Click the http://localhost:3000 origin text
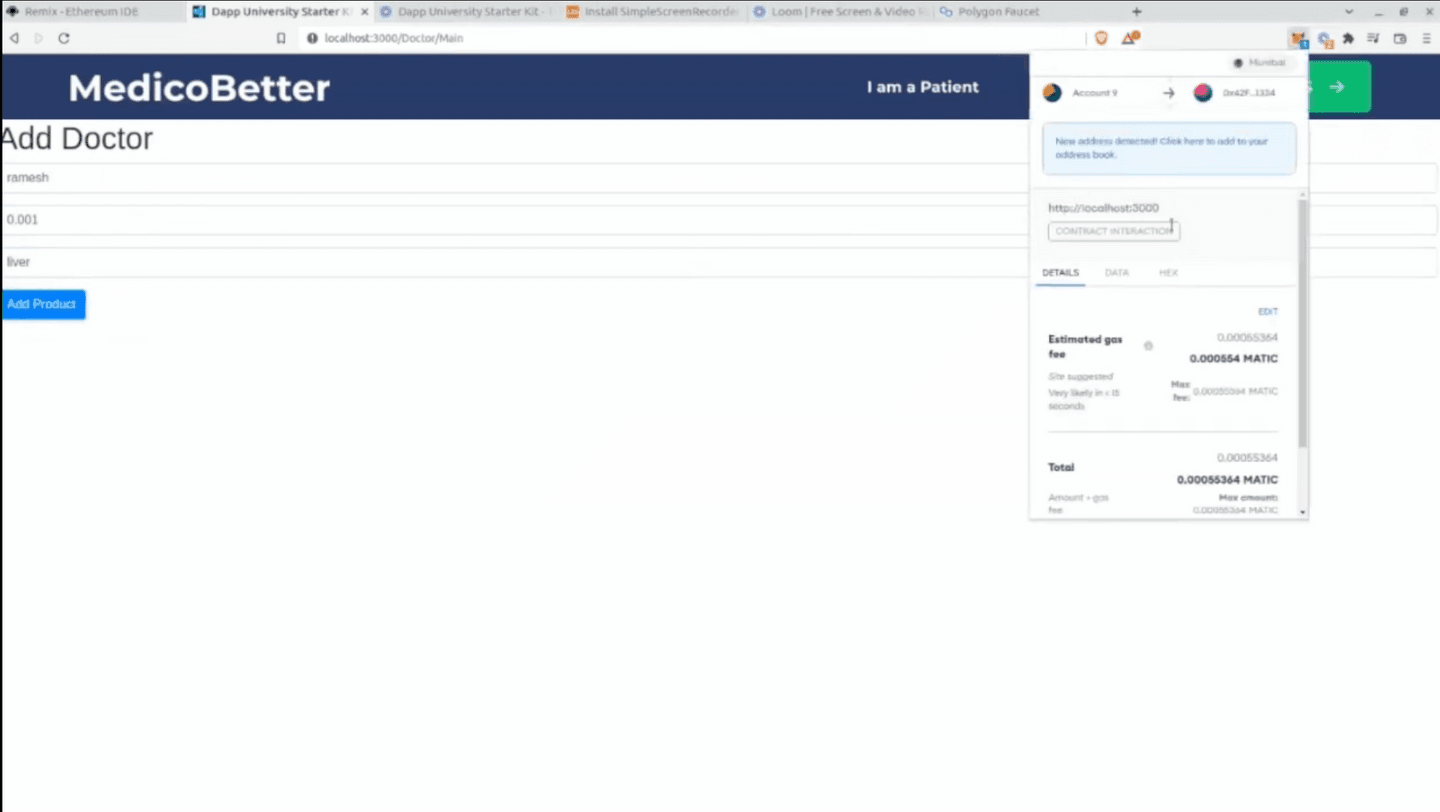This screenshot has height=812, width=1440. [x=1103, y=208]
